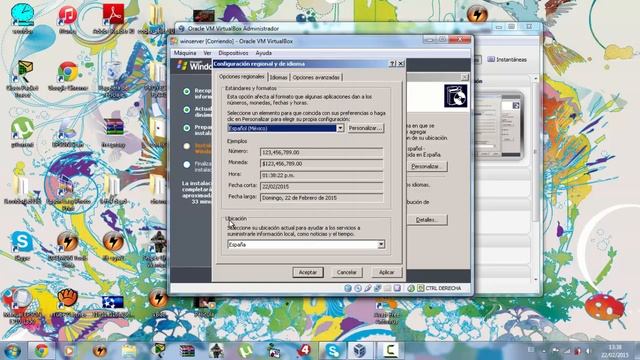This screenshot has width=640, height=360.
Task: Click the VirtualBox mouse integration status icon
Action: [411, 288]
